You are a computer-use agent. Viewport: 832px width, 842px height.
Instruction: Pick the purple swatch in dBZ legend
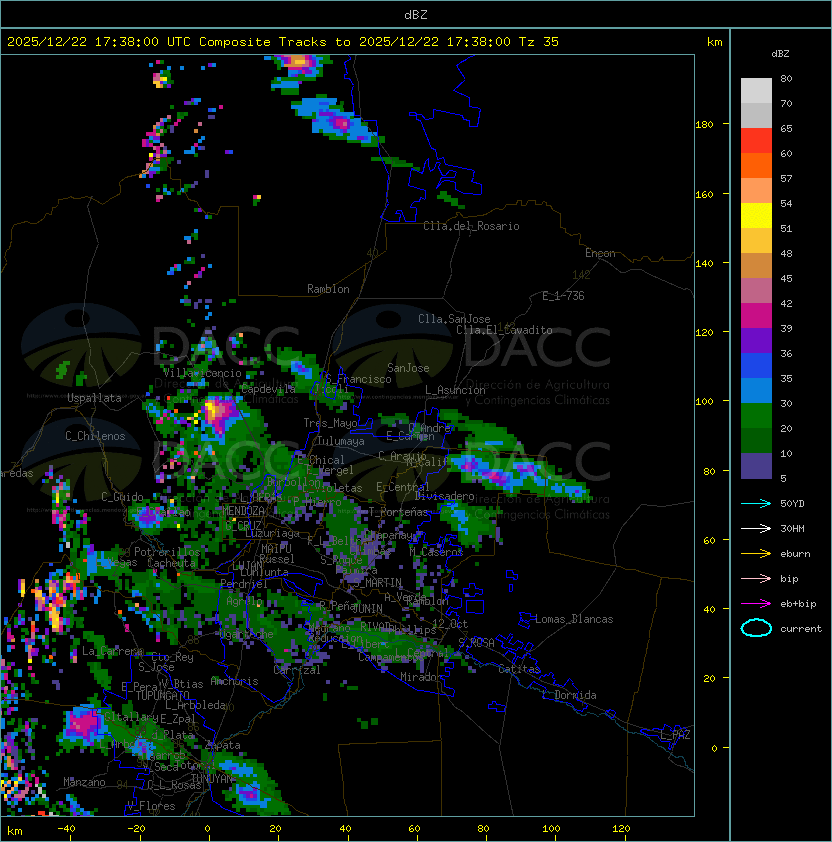point(756,341)
